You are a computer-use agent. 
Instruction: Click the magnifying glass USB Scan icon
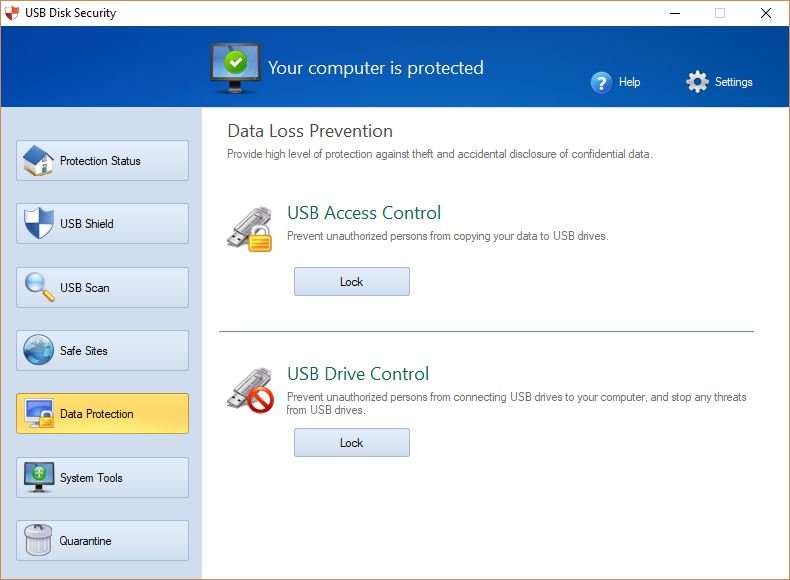pyautogui.click(x=39, y=287)
